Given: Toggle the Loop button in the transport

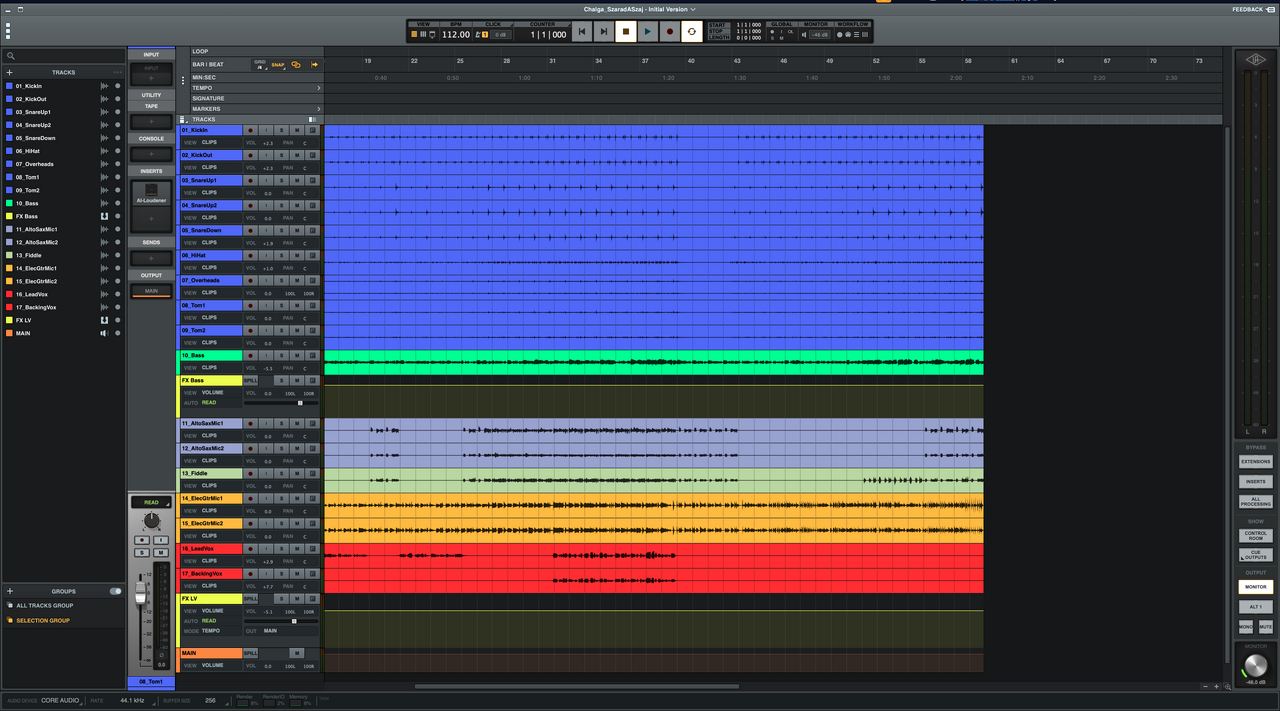Looking at the screenshot, I should 692,32.
